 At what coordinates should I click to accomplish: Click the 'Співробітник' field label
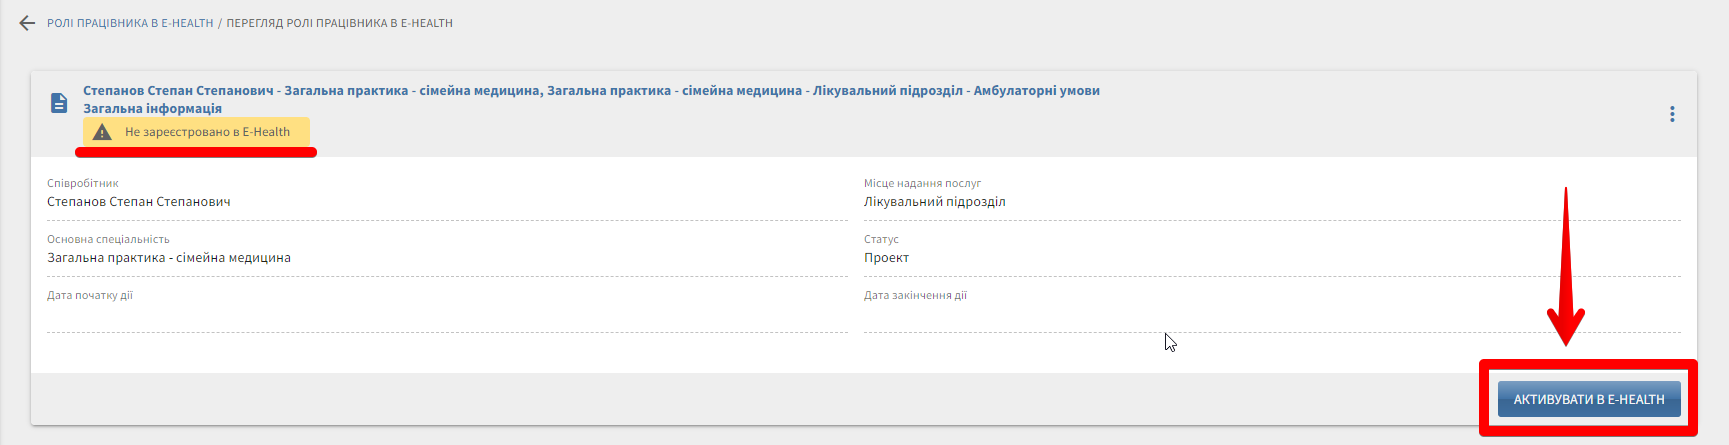click(83, 184)
